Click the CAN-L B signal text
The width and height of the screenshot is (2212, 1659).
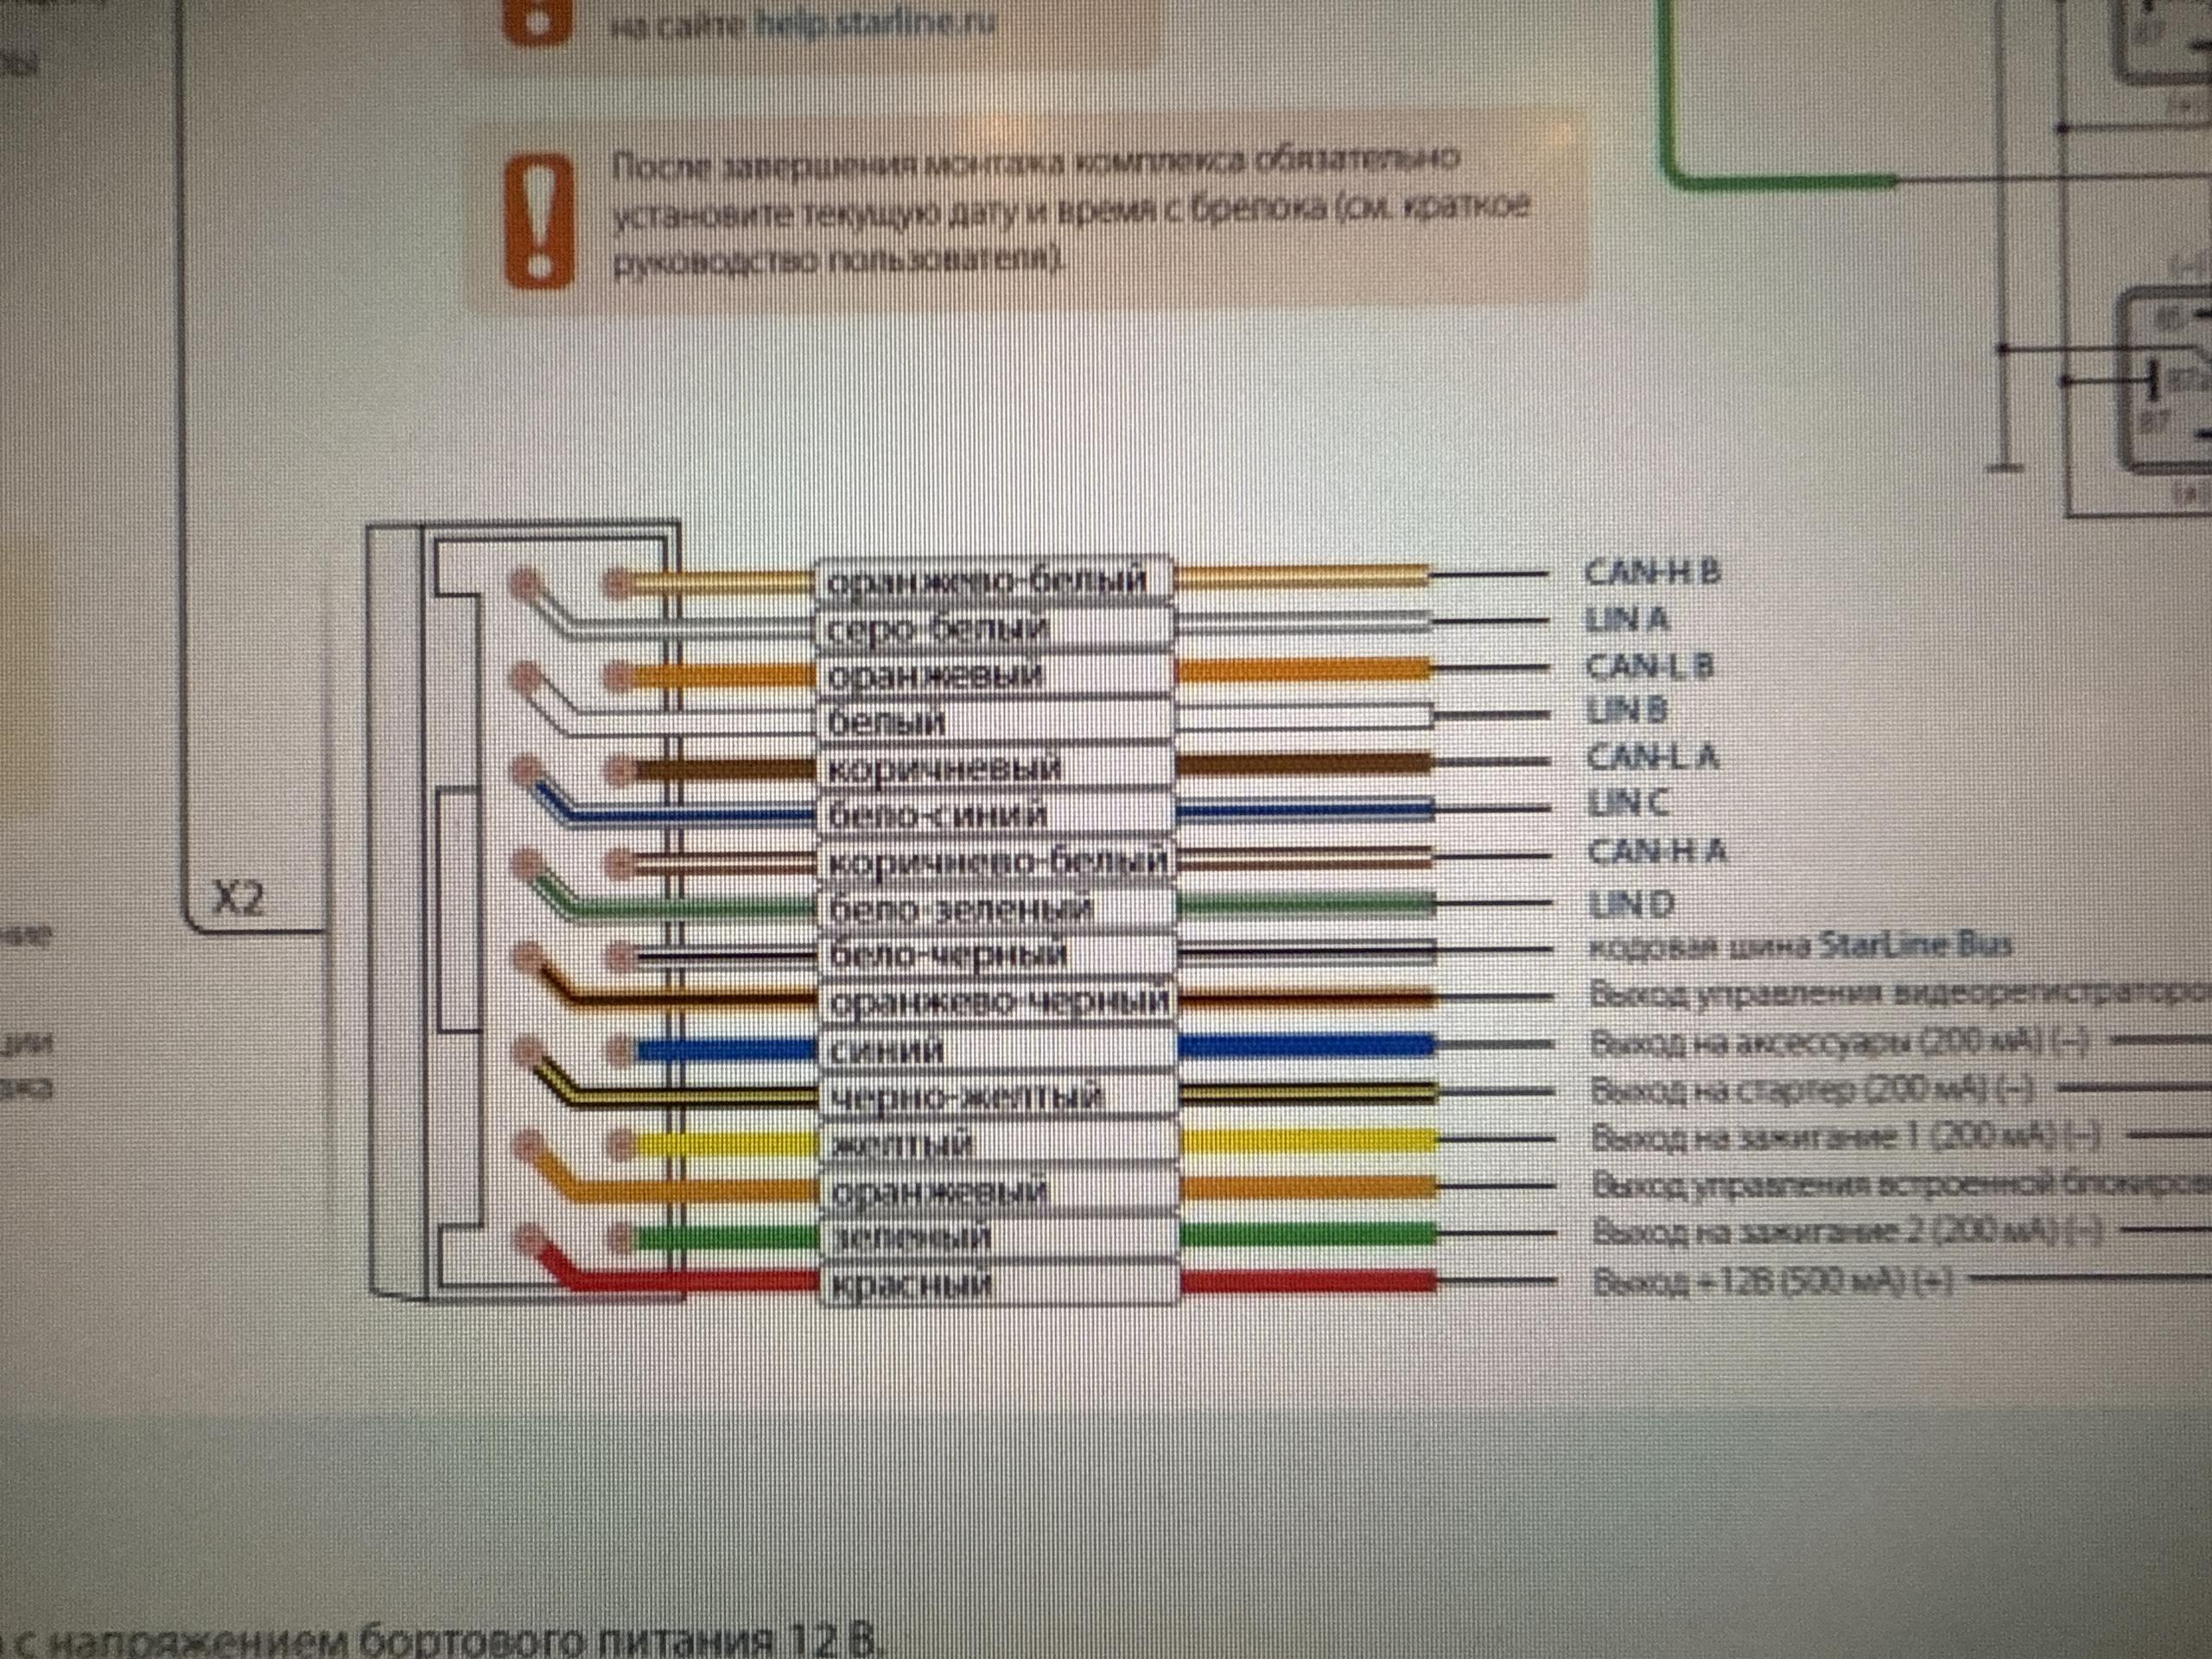tap(1649, 665)
